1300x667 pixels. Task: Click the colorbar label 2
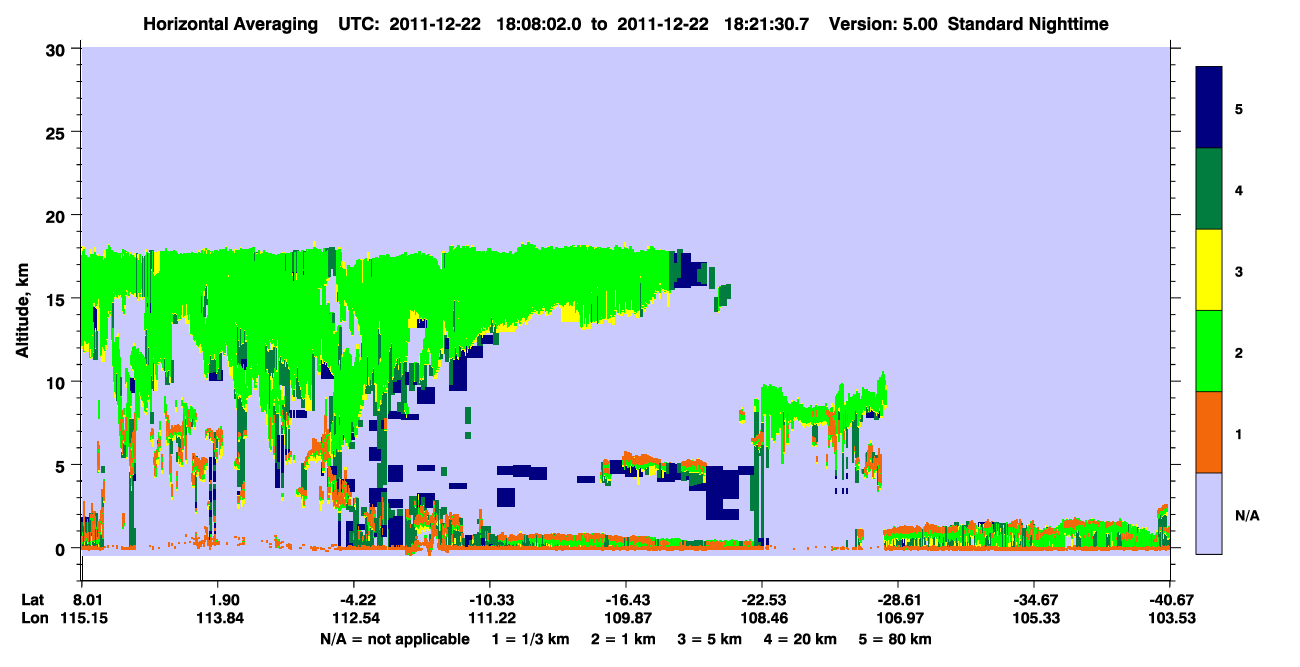click(x=1239, y=351)
